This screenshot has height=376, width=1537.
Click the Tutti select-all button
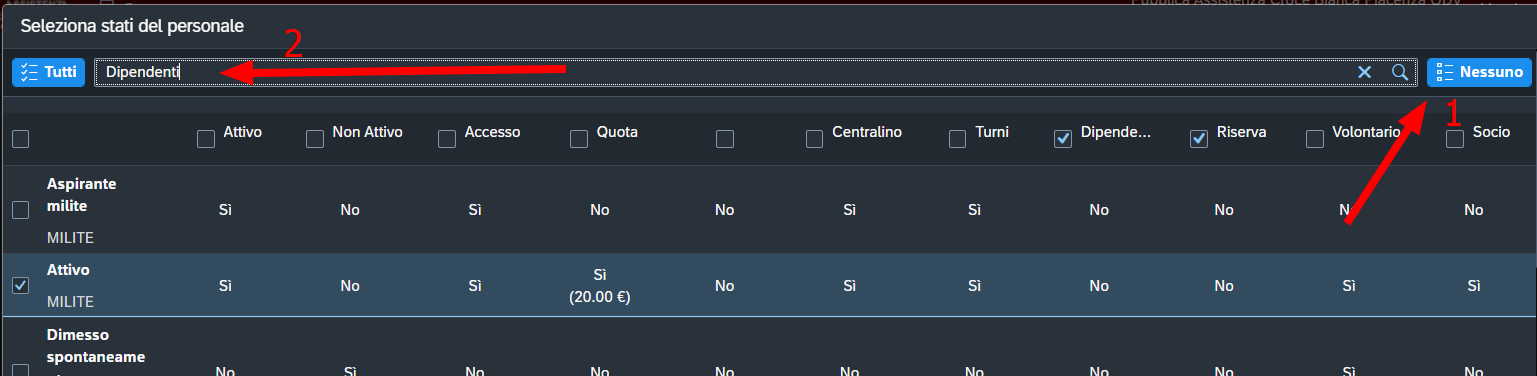tap(48, 72)
